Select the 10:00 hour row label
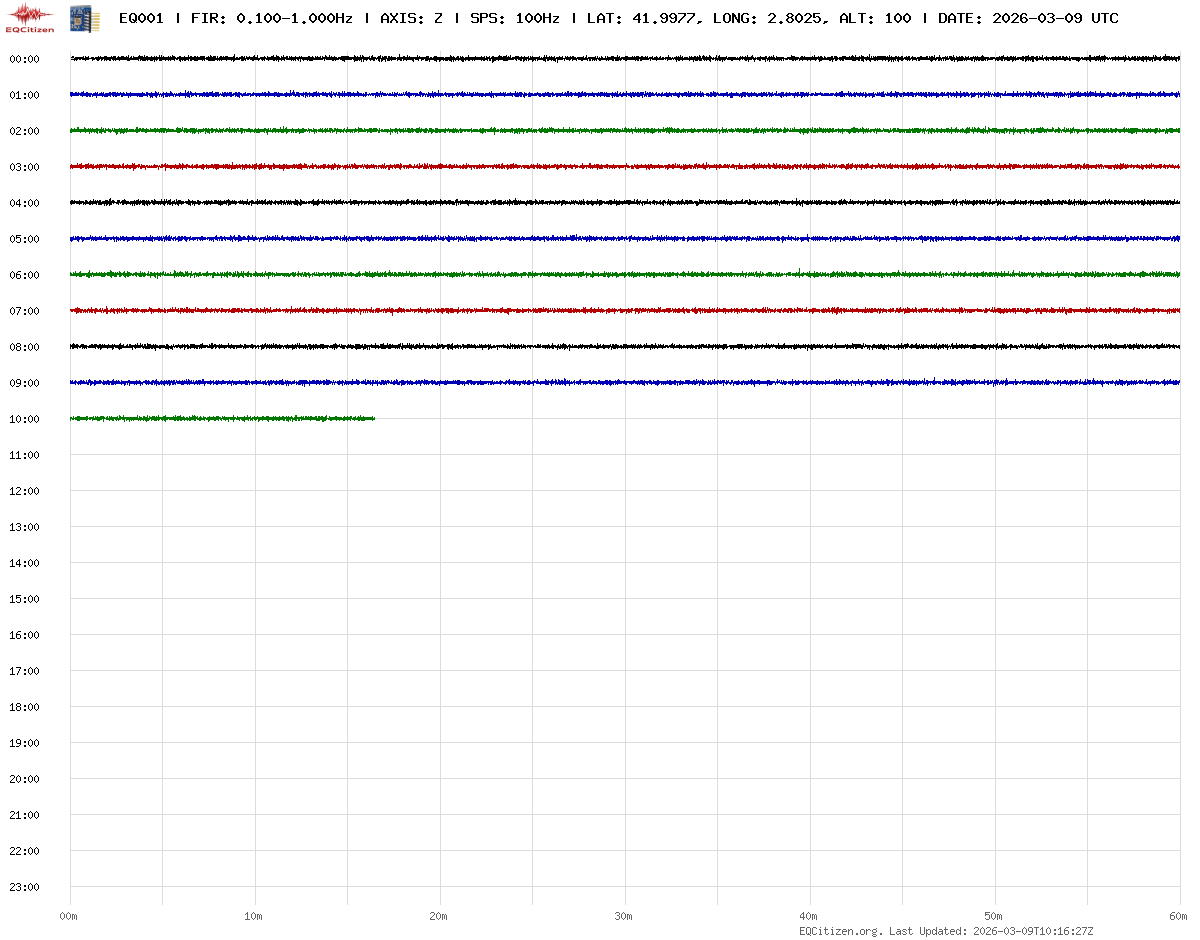Image resolution: width=1200 pixels, height=940 pixels. pos(24,419)
